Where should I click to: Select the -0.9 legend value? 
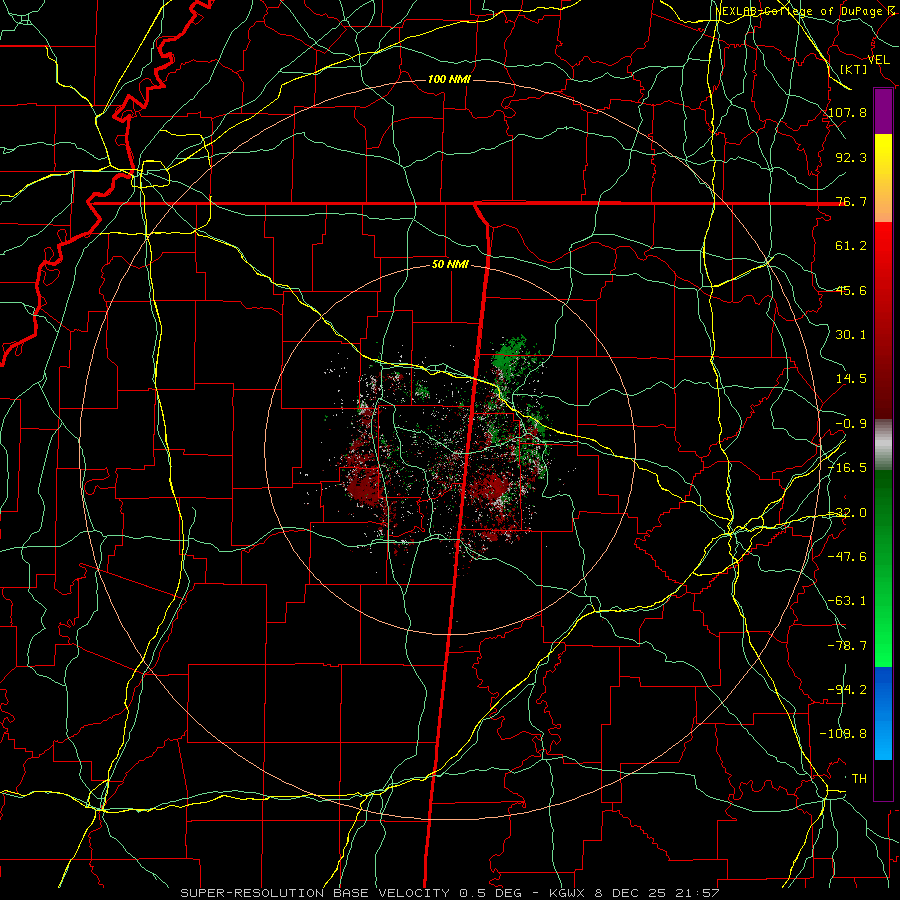pos(851,424)
